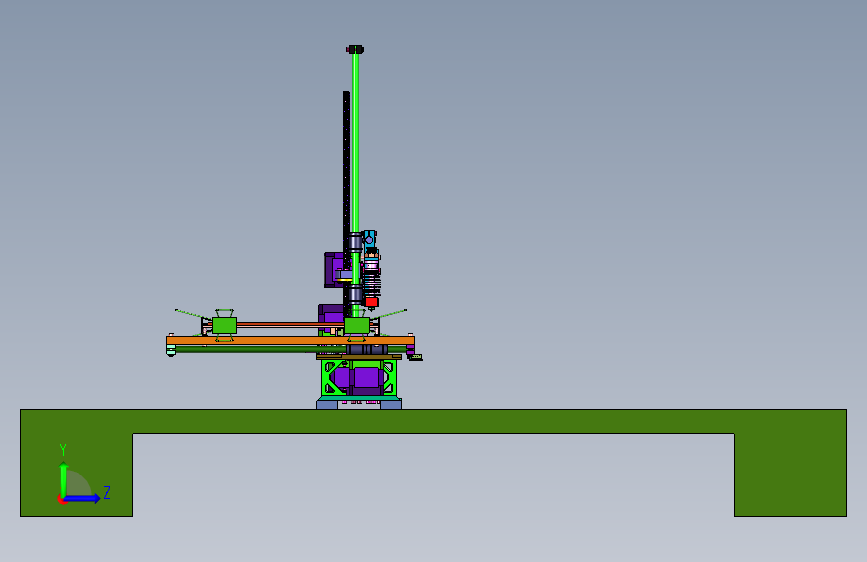
Task: Select the right green carriage block under rod
Action: [x=357, y=325]
